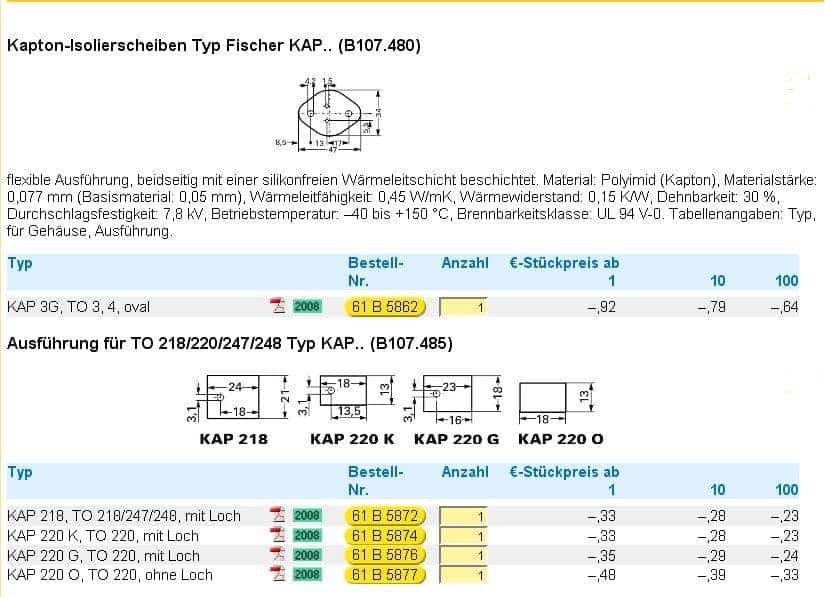825x597 pixels.
Task: Click the 100-piece price –,64 for KAP 3G
Action: coord(784,307)
